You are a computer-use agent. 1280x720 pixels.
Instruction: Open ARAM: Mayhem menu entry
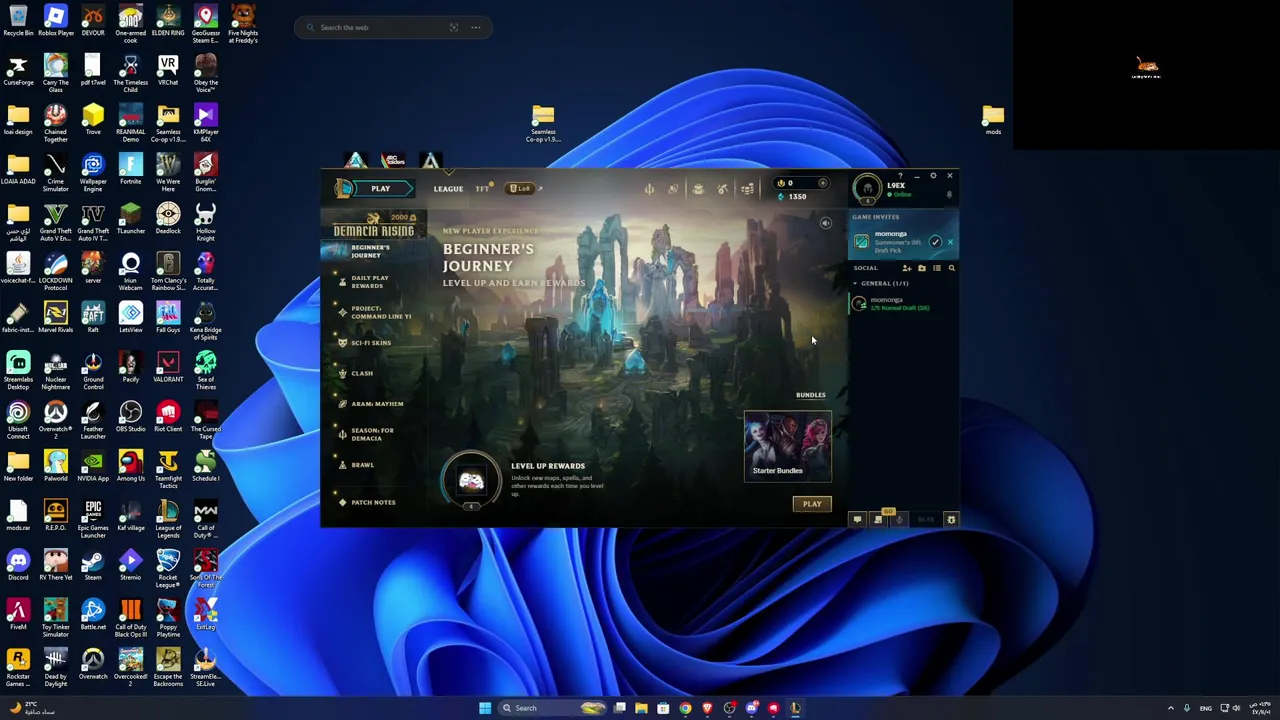point(377,404)
